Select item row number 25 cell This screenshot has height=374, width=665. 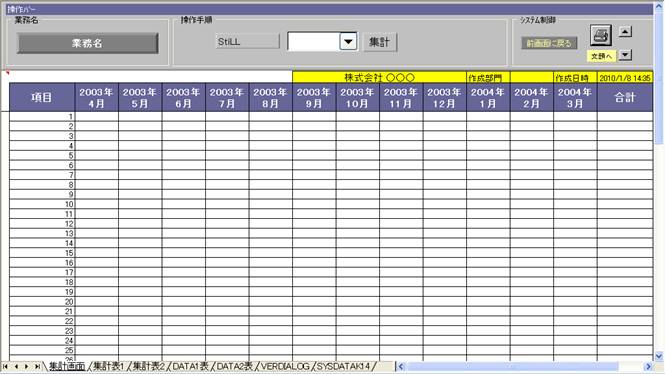(42, 351)
